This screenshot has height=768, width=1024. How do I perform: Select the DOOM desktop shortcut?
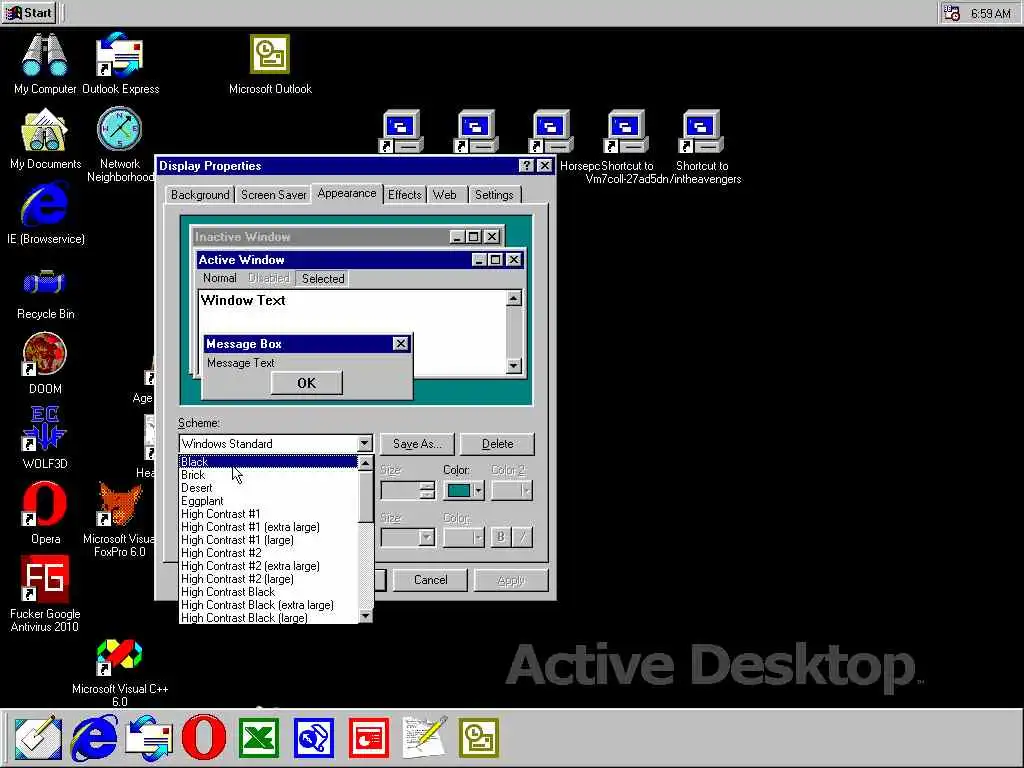coord(44,363)
